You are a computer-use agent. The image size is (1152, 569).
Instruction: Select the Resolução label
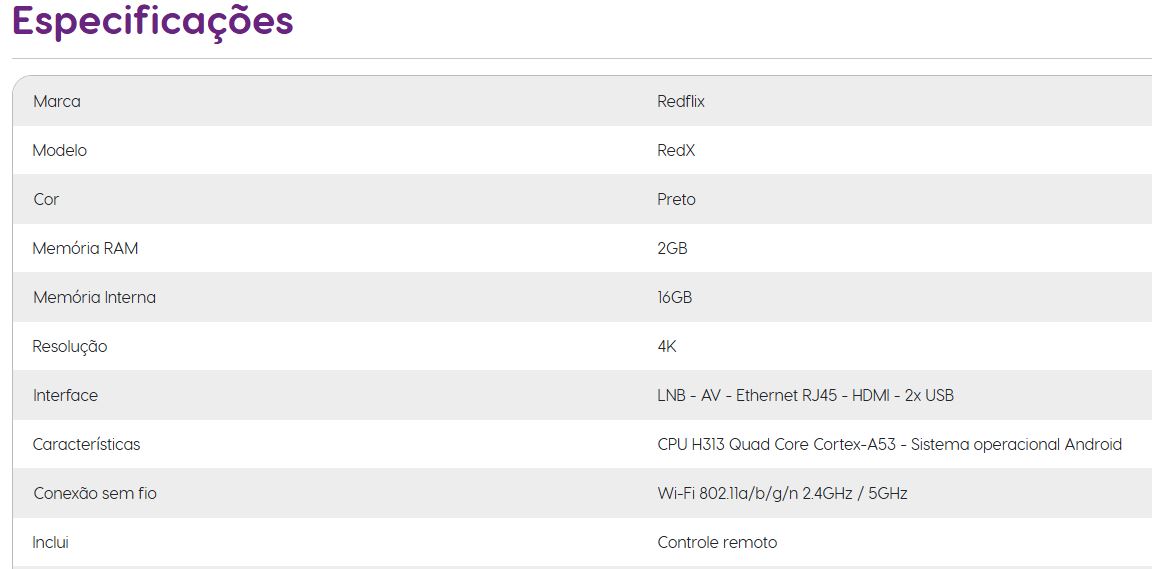tap(70, 346)
